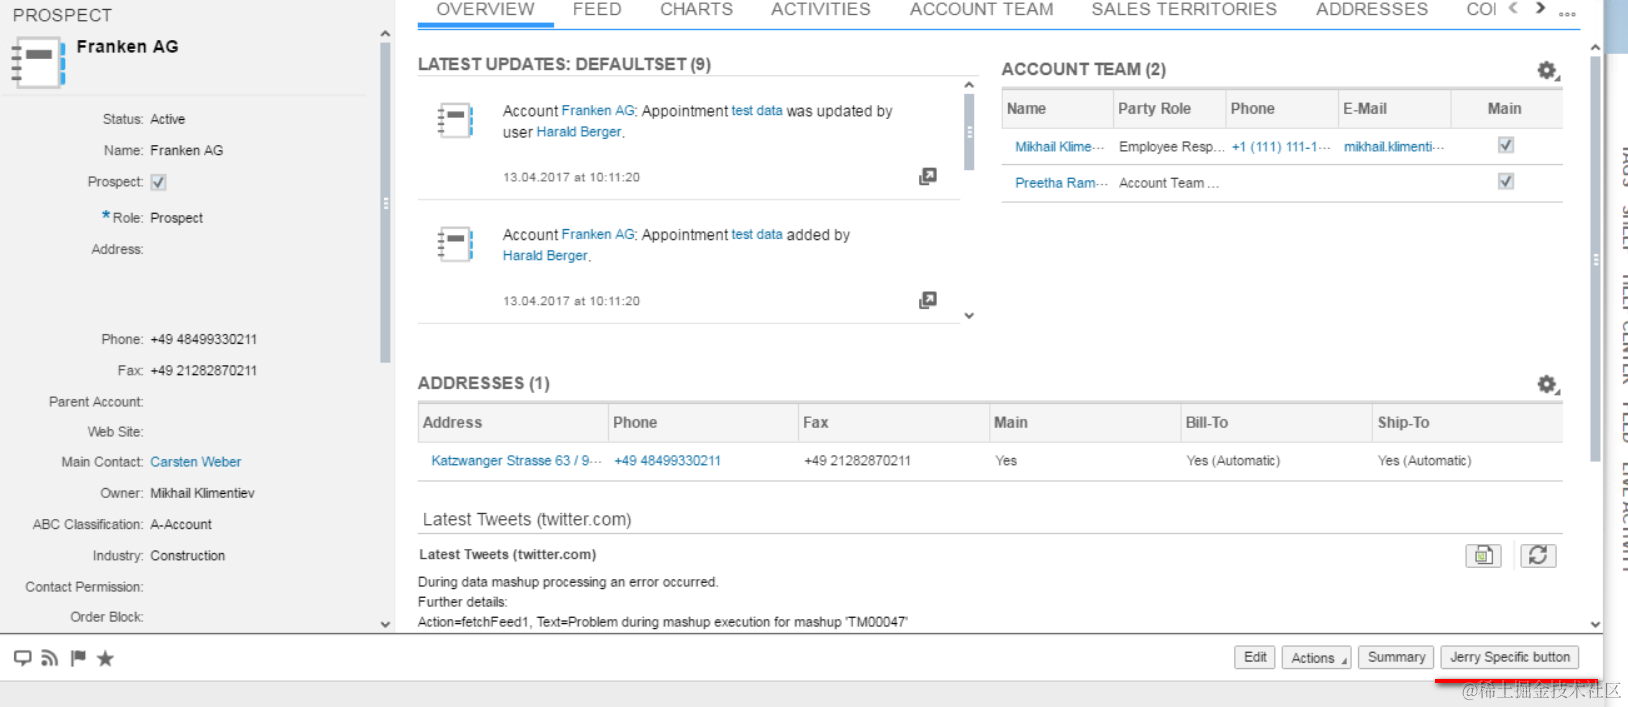Click the Jerry Specific button
The image size is (1628, 707).
pyautogui.click(x=1510, y=657)
